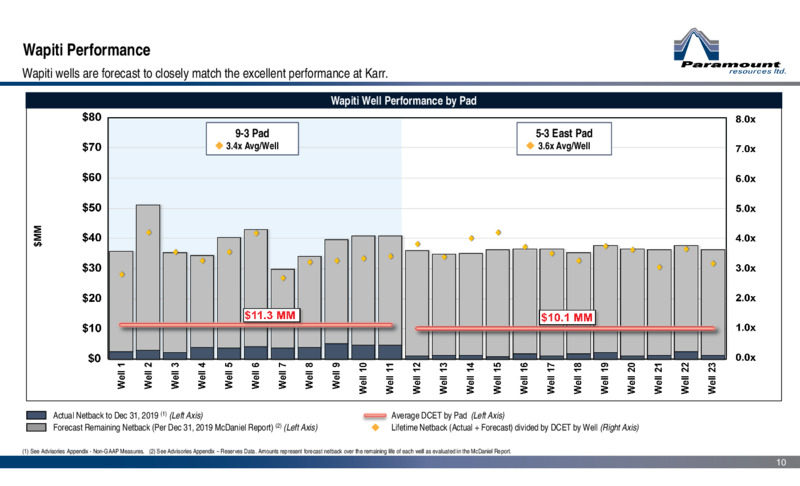This screenshot has height=486, width=800.
Task: Click the Wapiti wells forecast subtitle sentence
Action: click(x=205, y=73)
